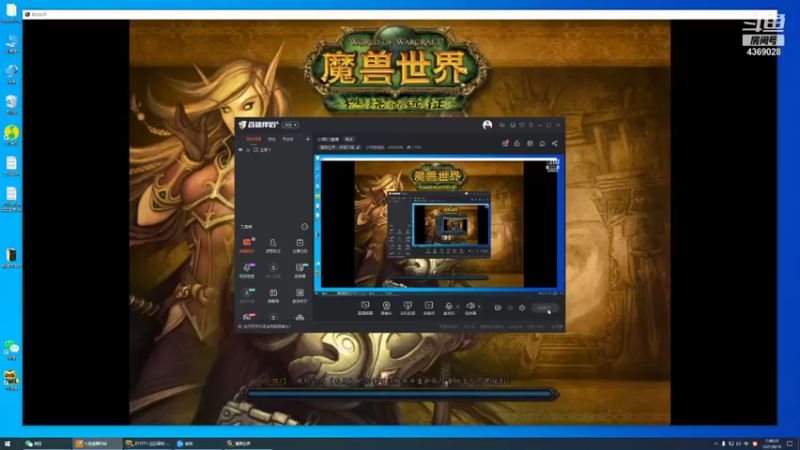
Task: Add a screen capture source from bottom bar
Action: click(x=365, y=308)
